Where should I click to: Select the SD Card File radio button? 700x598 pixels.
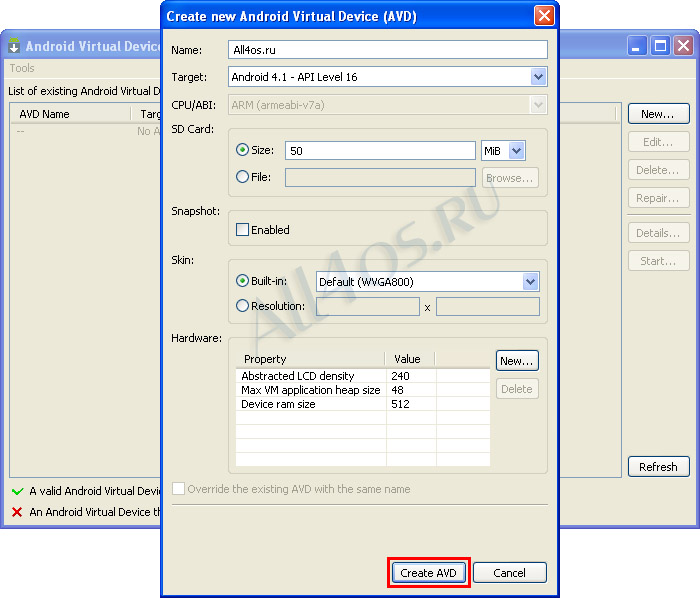242,177
